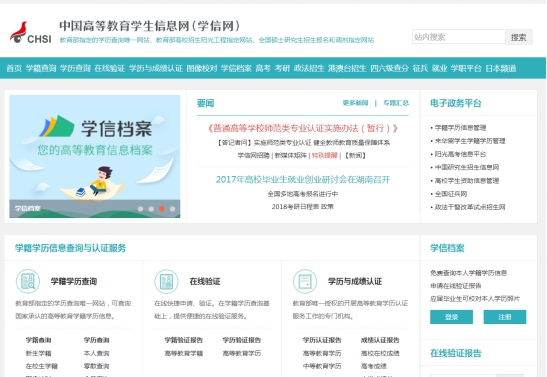The image size is (547, 377).
Task: Click the 要闻 heading
Action: tap(205, 103)
